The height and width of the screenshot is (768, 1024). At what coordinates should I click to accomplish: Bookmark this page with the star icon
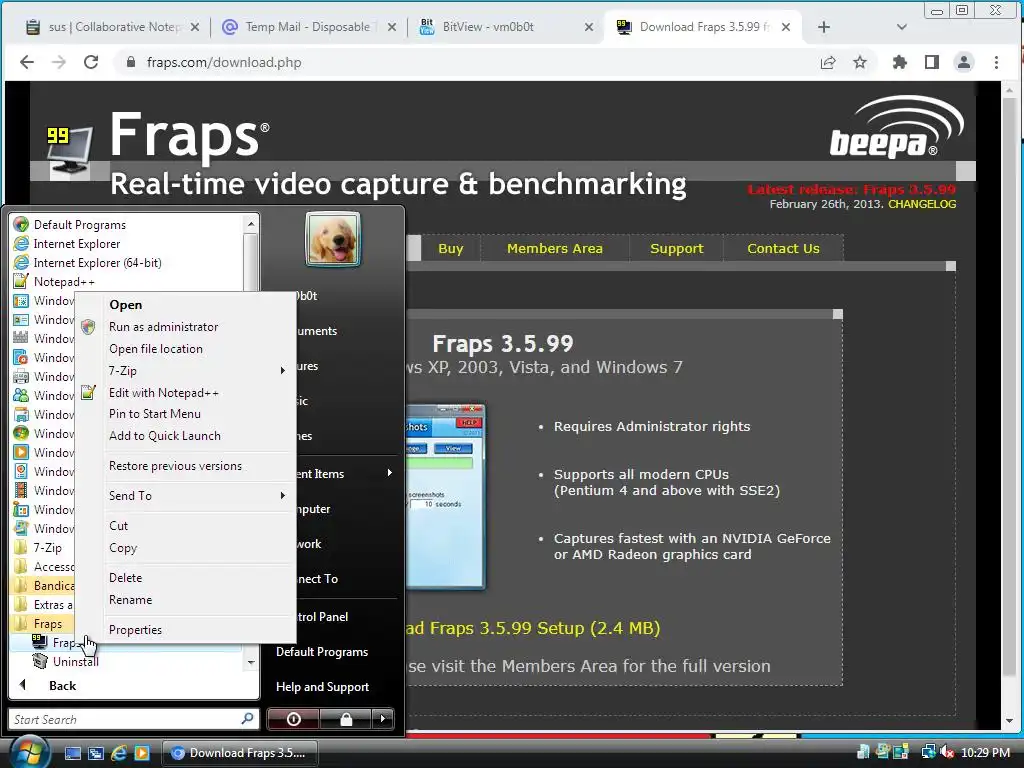click(860, 62)
